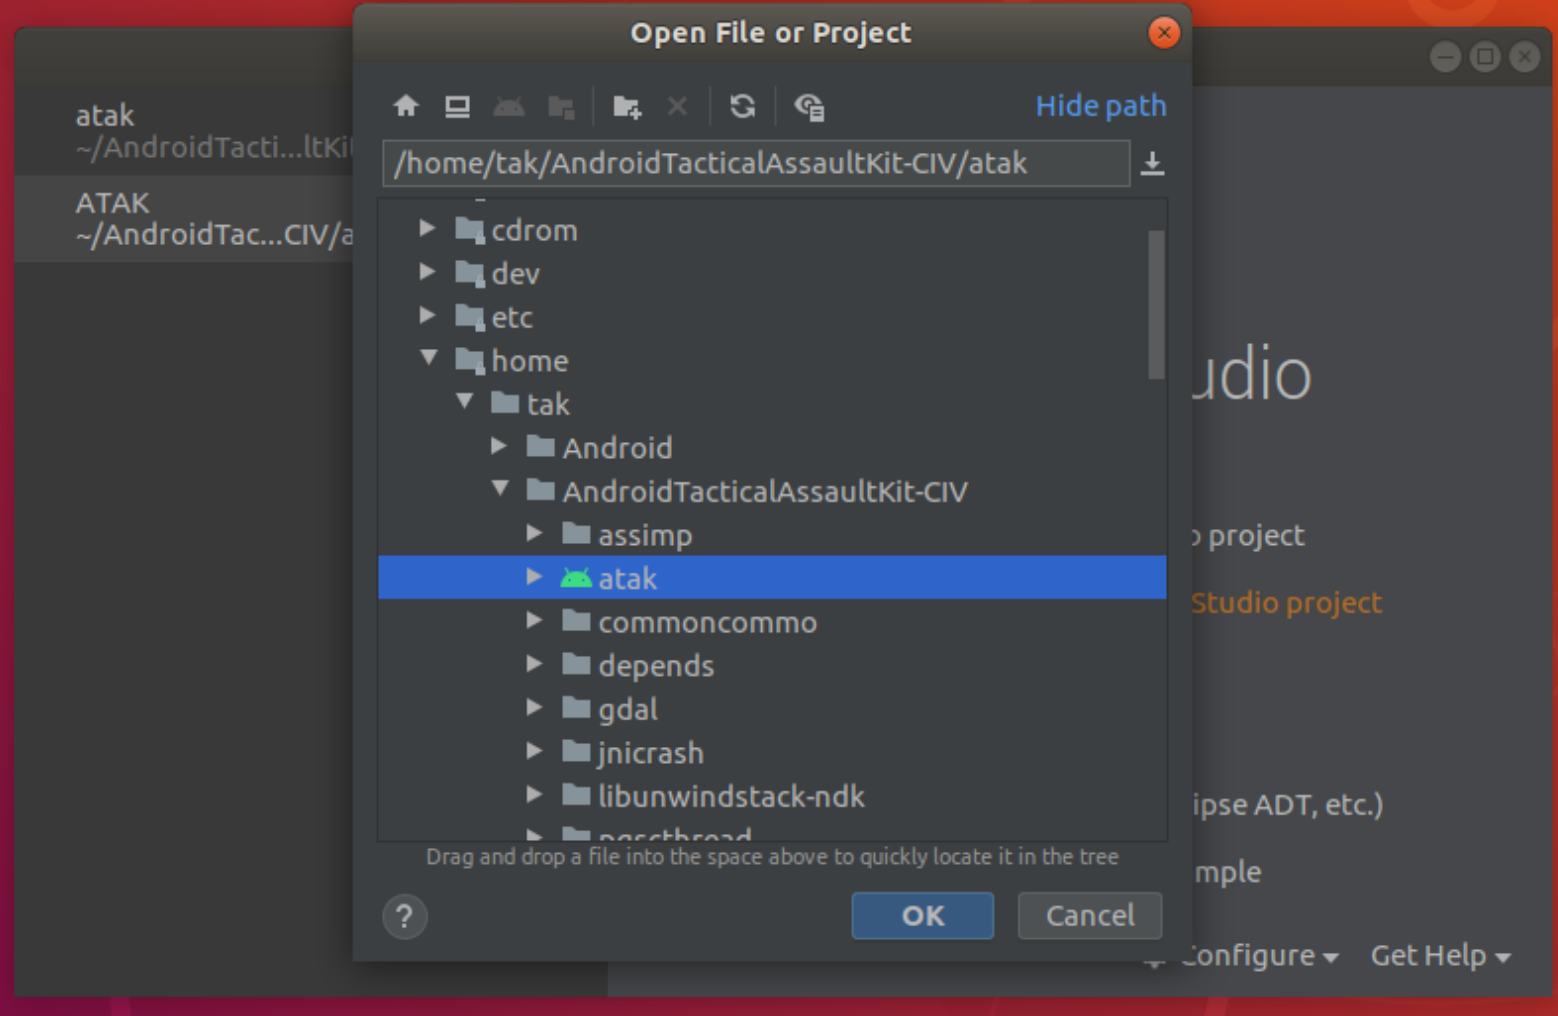This screenshot has width=1558, height=1016.
Task: Select the AndroidTacticalAssaultKit-CIV folder row
Action: (772, 491)
